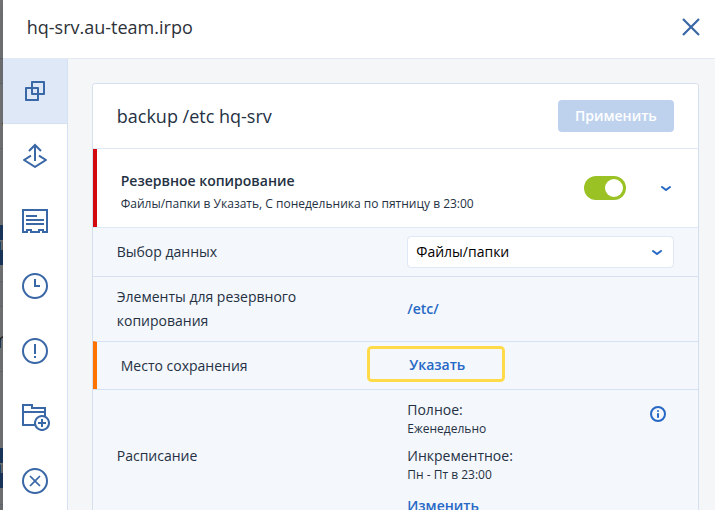The image size is (715, 510).
Task: Click the dropdown arrow in Выбор данных
Action: pyautogui.click(x=657, y=252)
